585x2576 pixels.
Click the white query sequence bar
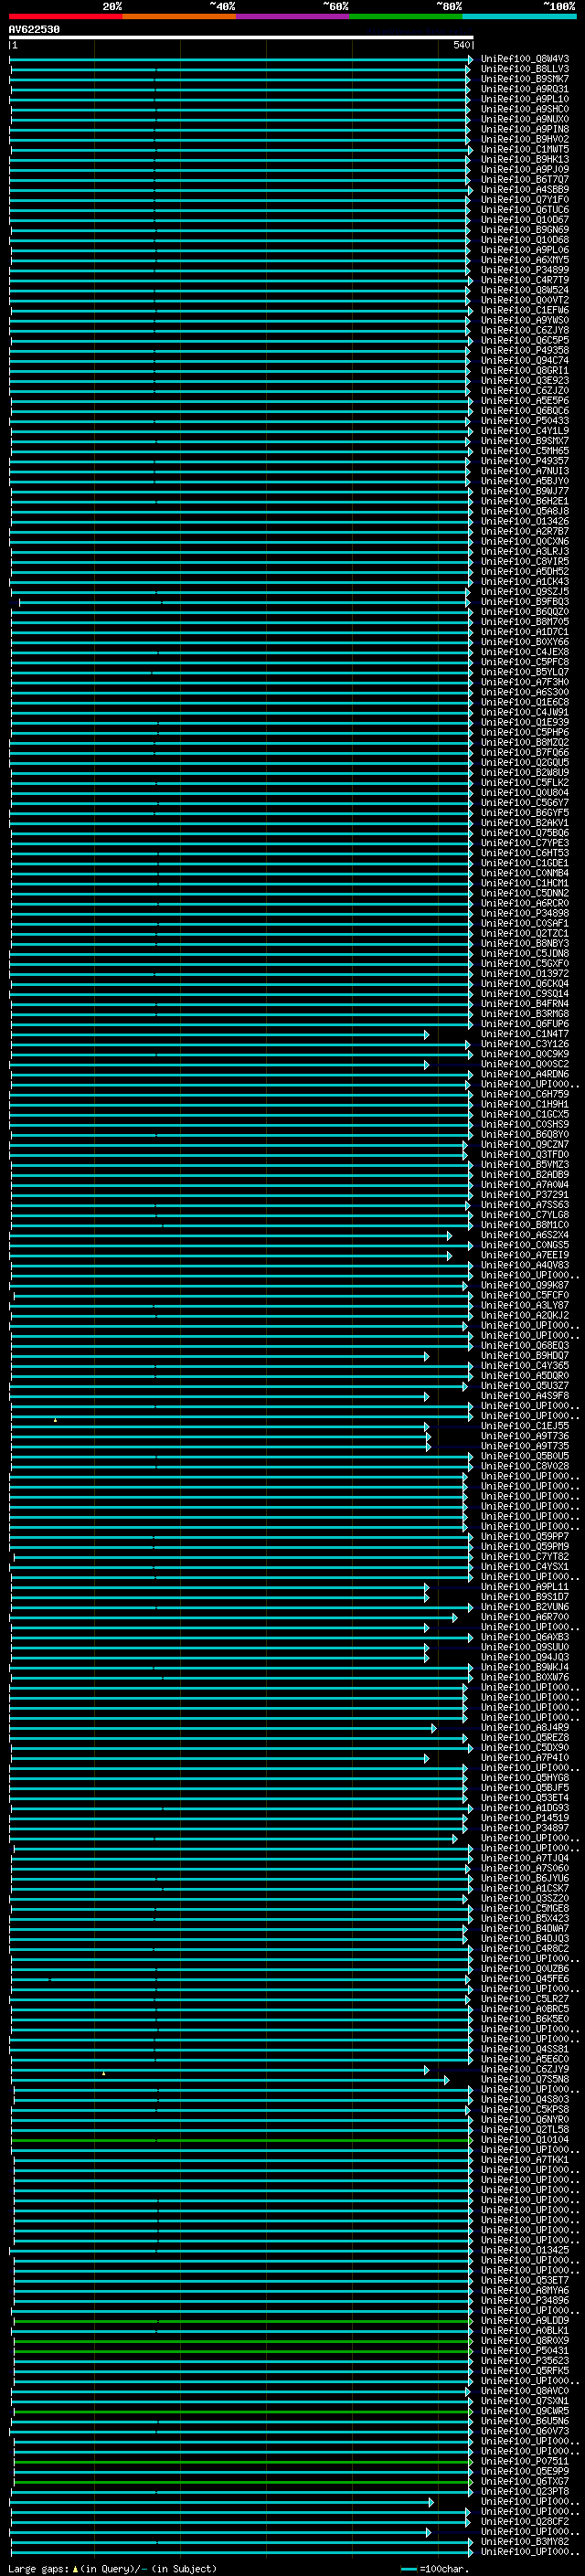click(241, 37)
